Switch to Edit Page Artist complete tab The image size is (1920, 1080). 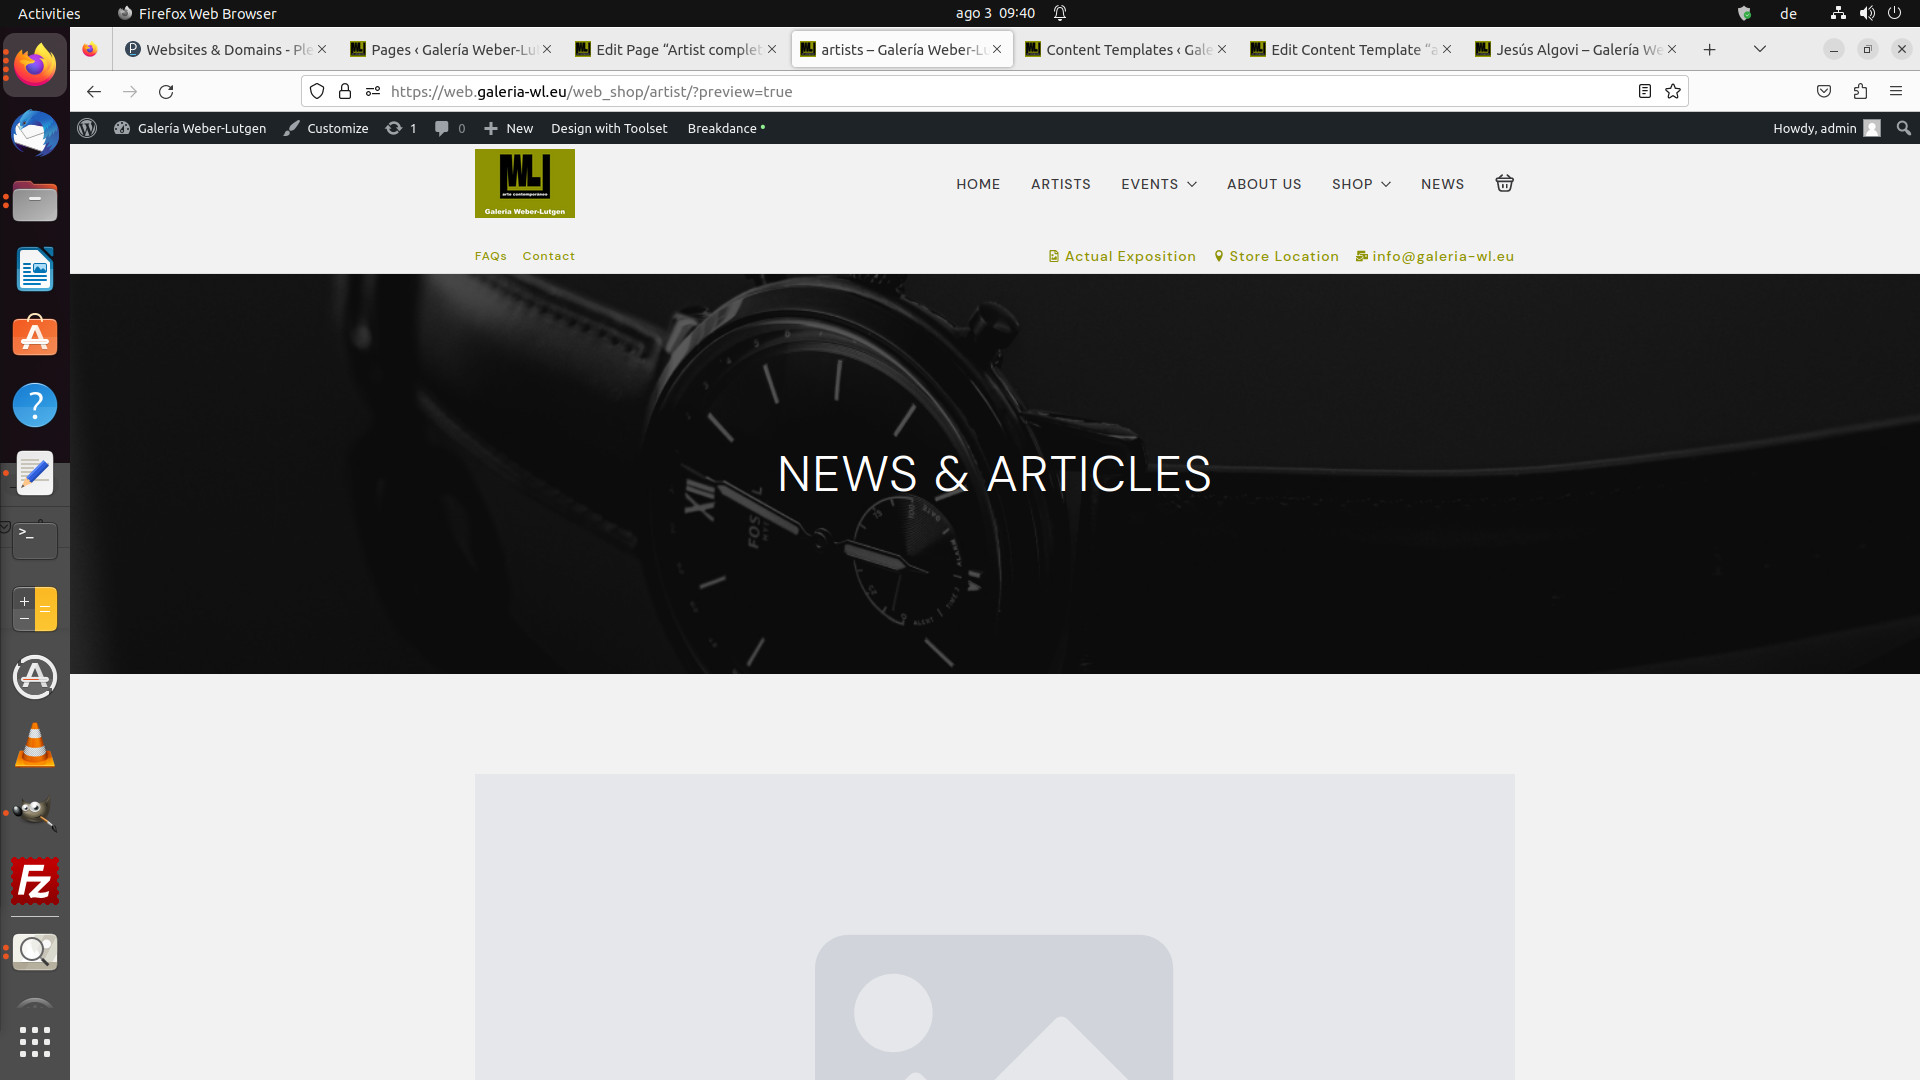(670, 49)
